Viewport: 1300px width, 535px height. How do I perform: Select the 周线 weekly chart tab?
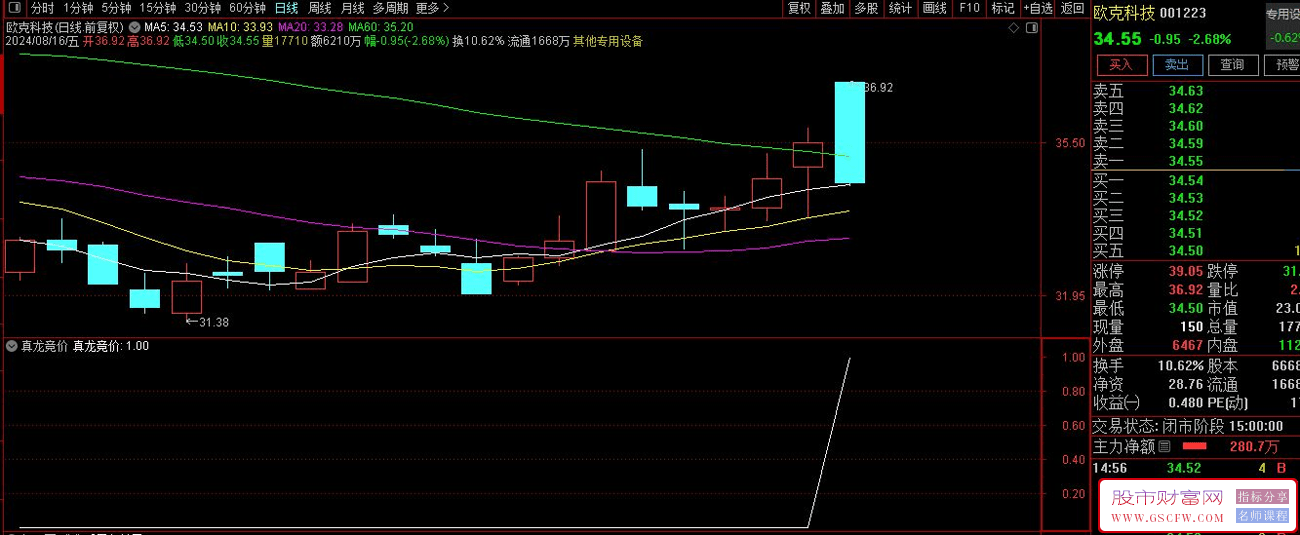click(x=320, y=8)
